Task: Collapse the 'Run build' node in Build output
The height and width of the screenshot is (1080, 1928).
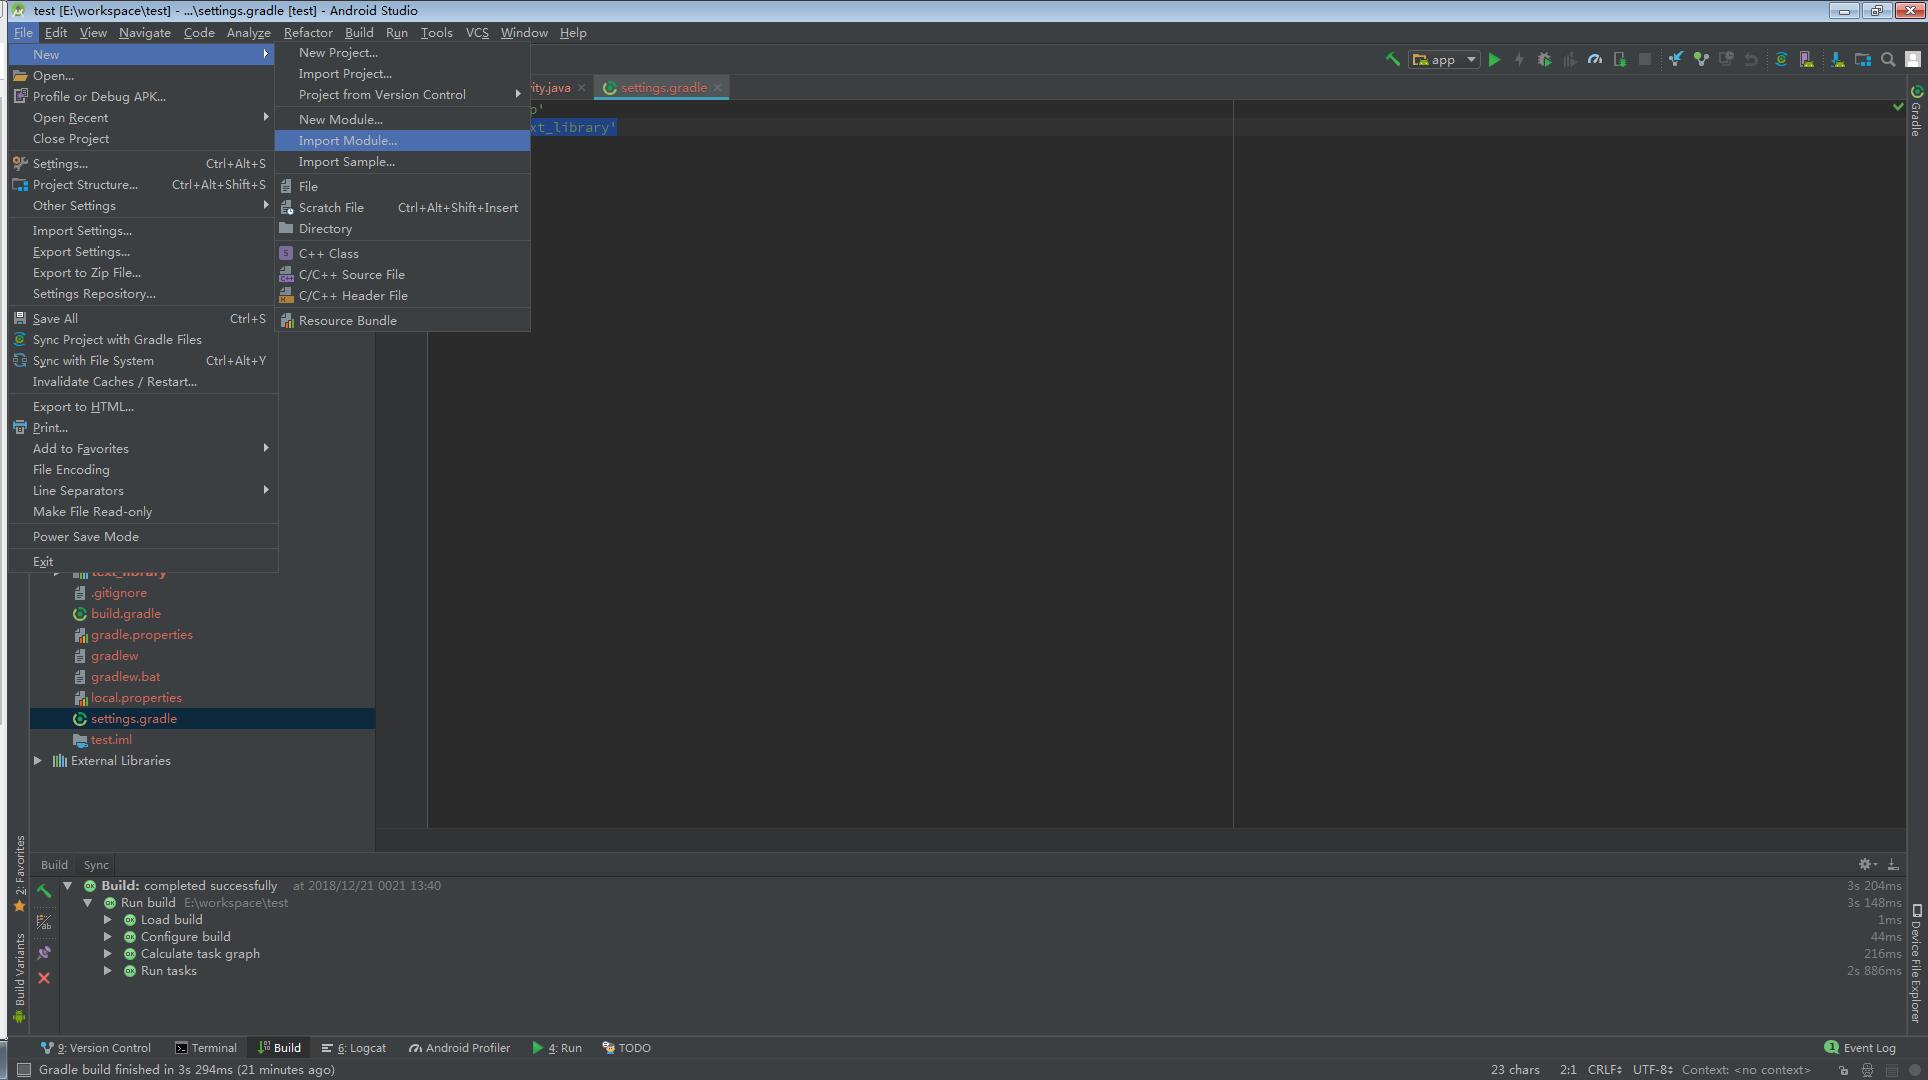Action: pos(88,902)
